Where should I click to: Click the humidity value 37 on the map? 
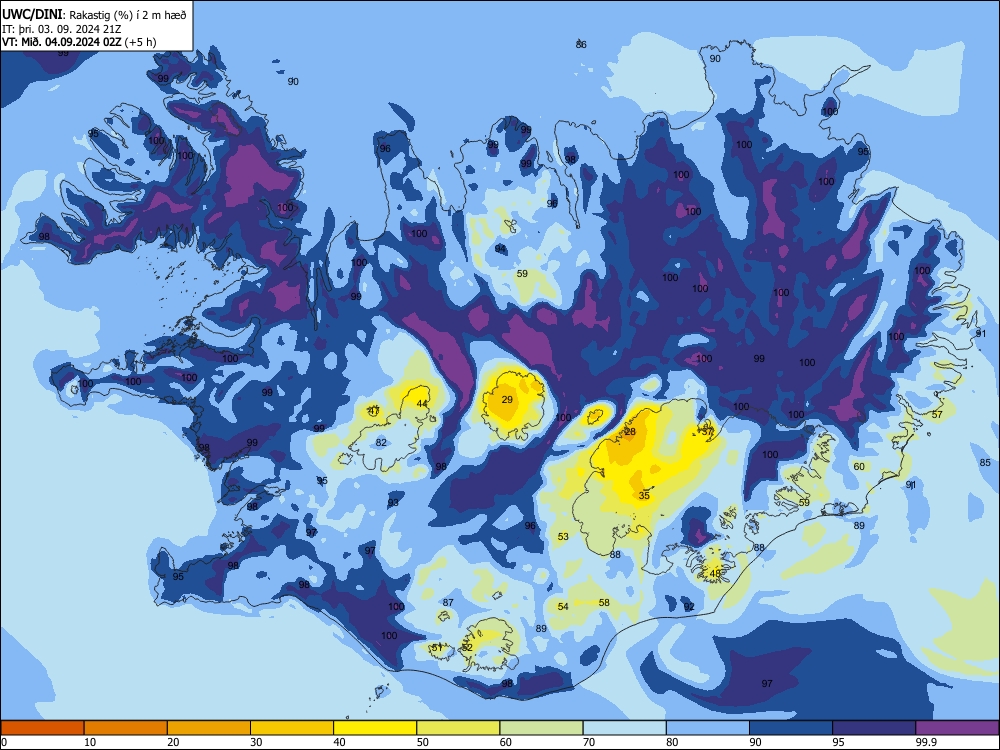click(707, 431)
